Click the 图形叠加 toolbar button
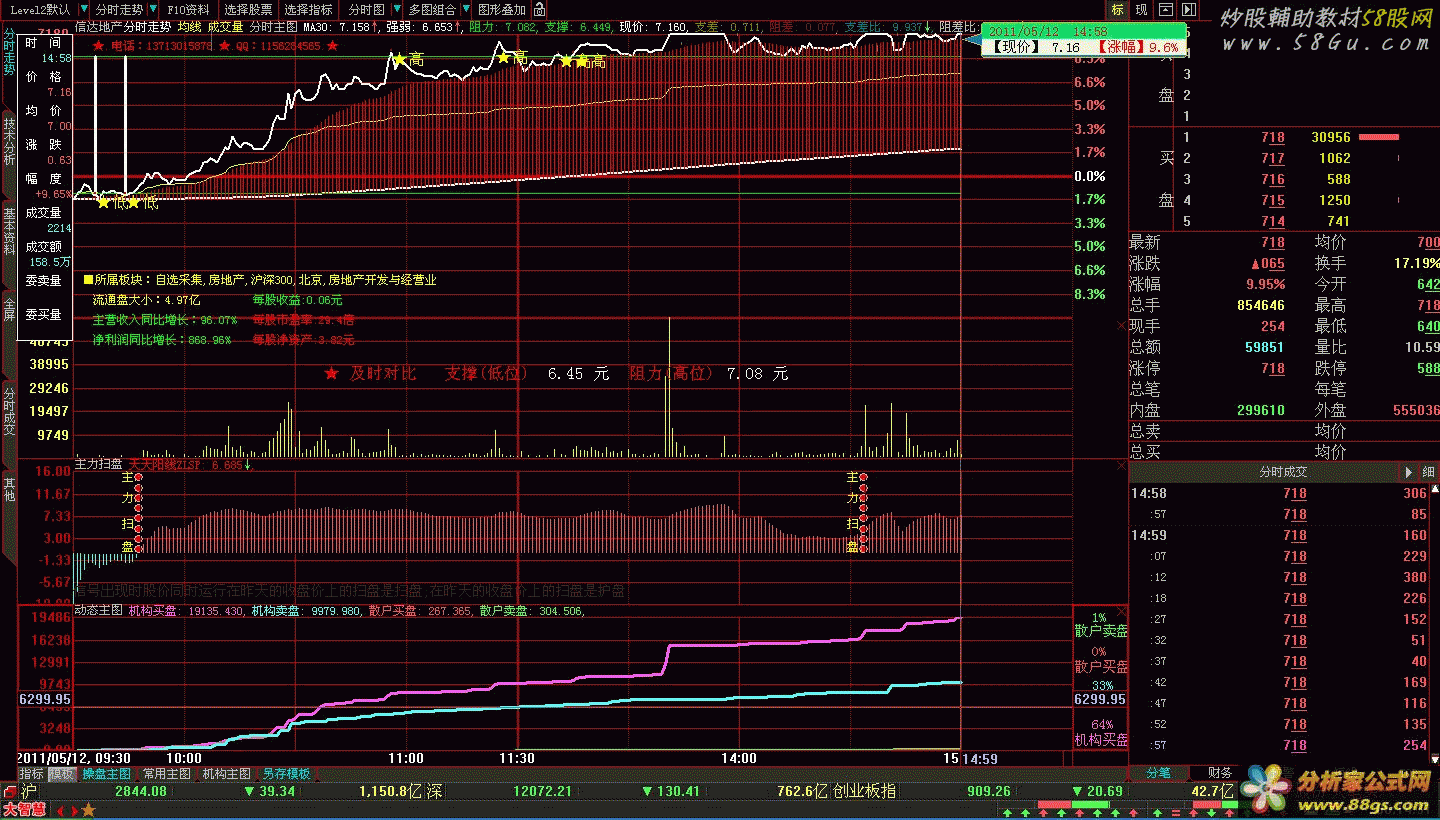This screenshot has width=1440, height=820. coord(501,9)
